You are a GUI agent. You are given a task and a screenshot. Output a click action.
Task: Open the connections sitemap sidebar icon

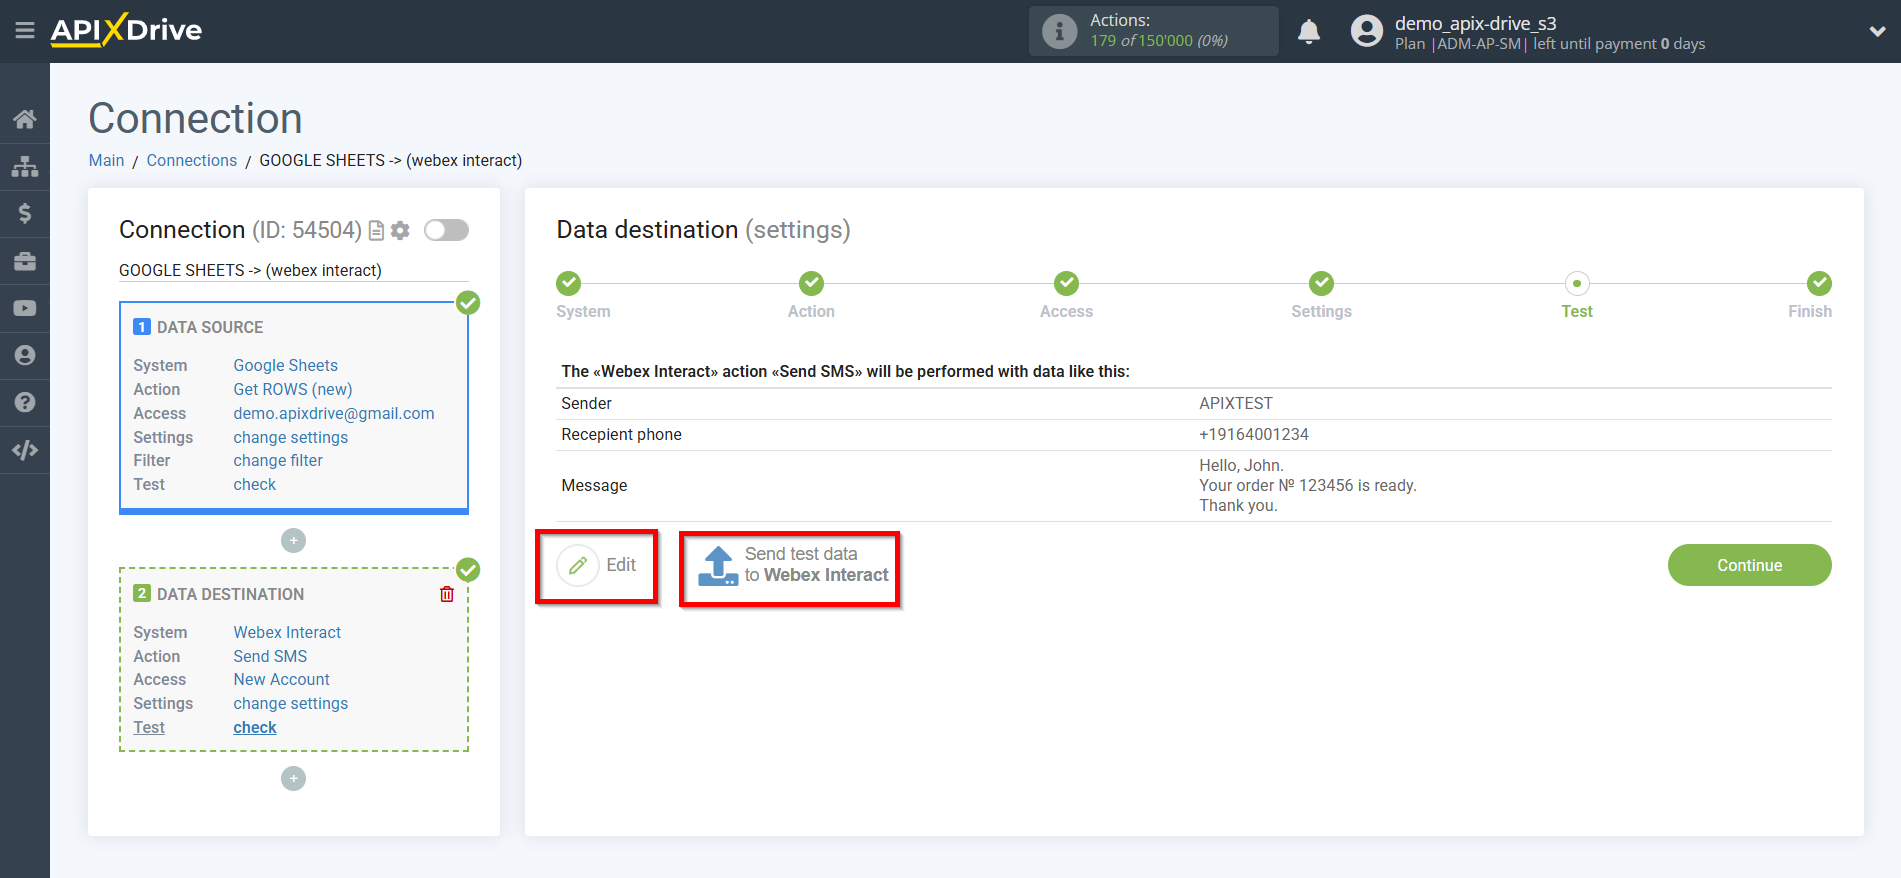click(x=25, y=166)
